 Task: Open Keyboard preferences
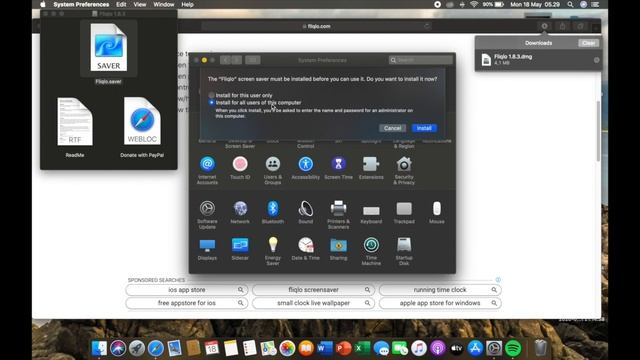tap(371, 212)
